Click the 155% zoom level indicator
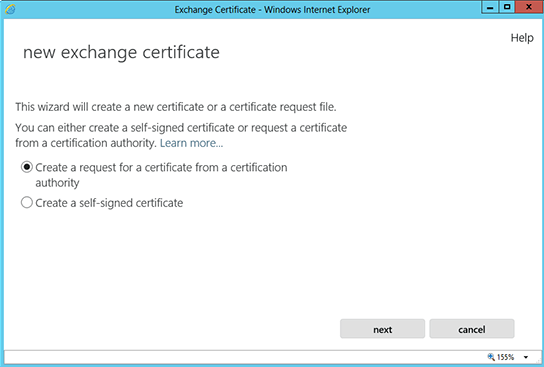Screen dimensions: 544x367 pos(505,357)
